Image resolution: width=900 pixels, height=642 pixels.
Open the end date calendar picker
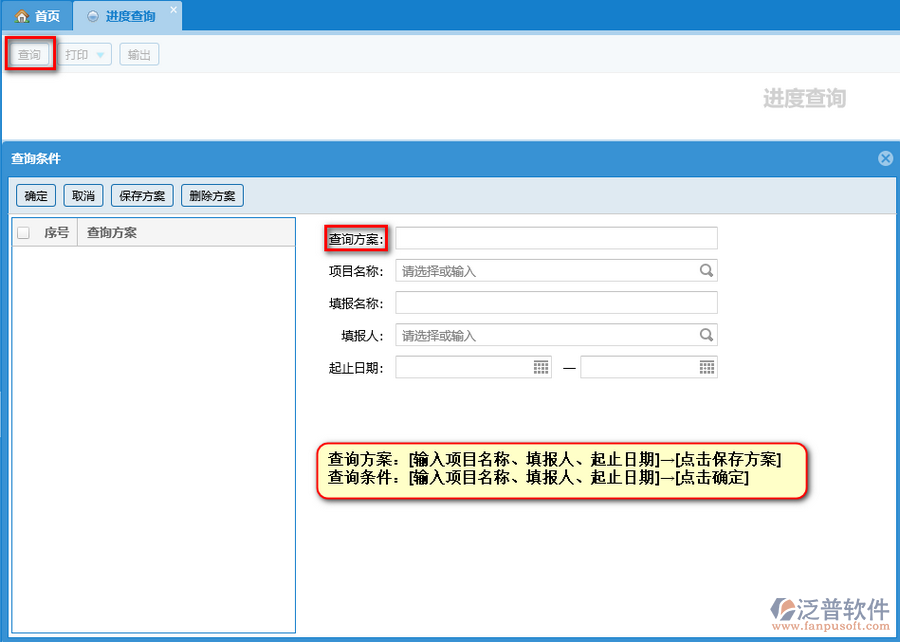(706, 367)
